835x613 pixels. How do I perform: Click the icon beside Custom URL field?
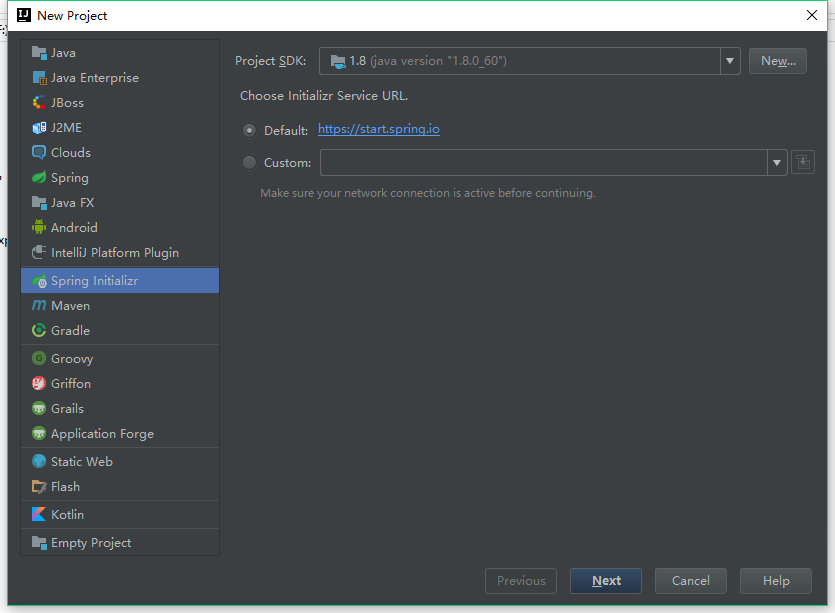click(x=802, y=162)
